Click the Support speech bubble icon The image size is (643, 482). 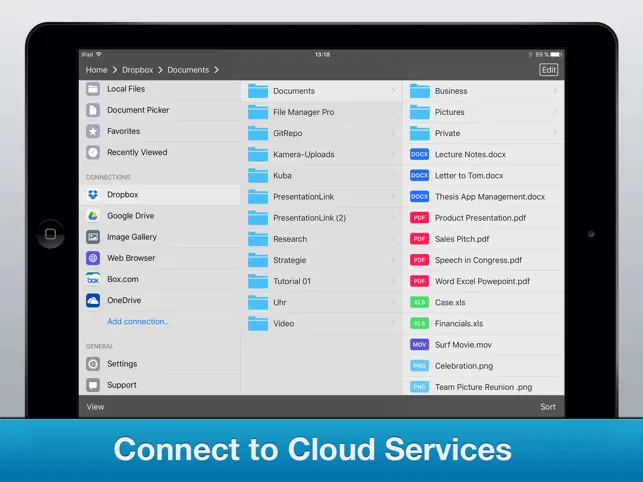93,385
